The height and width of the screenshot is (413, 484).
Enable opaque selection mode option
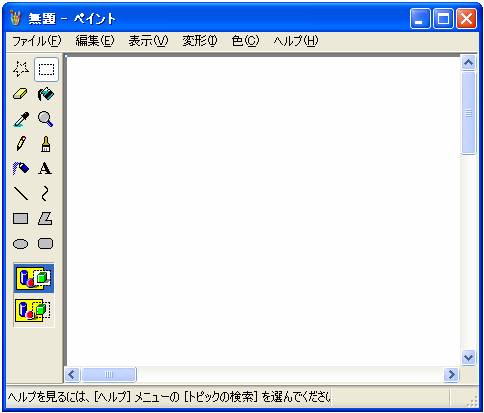click(x=33, y=278)
